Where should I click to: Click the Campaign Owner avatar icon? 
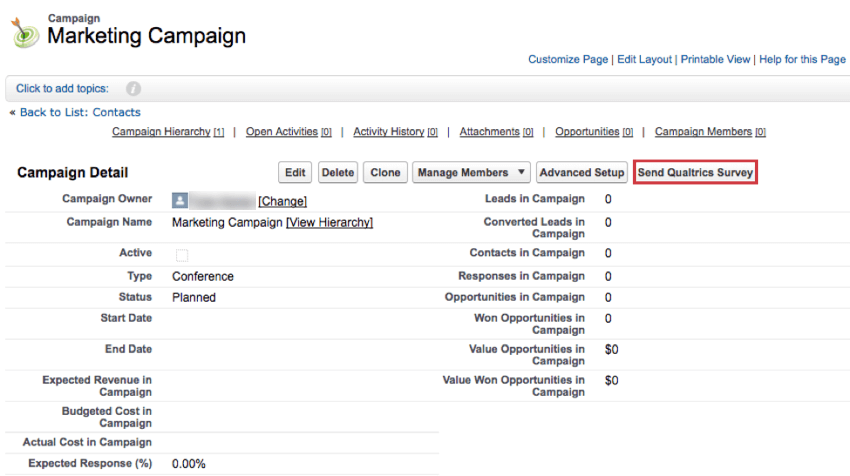click(x=180, y=200)
